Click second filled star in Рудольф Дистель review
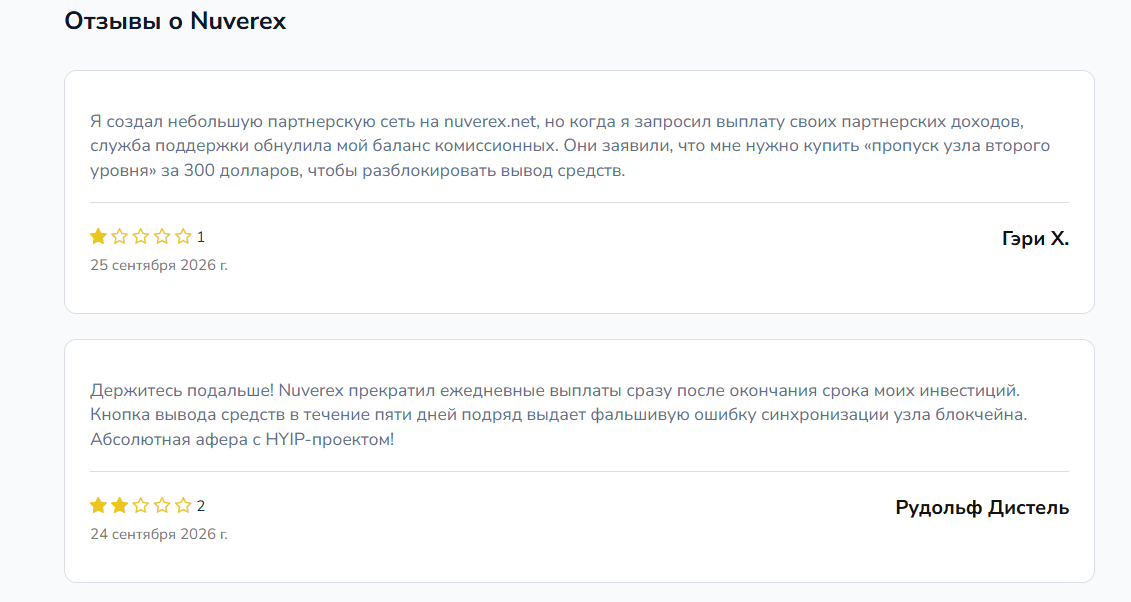 pyautogui.click(x=120, y=505)
